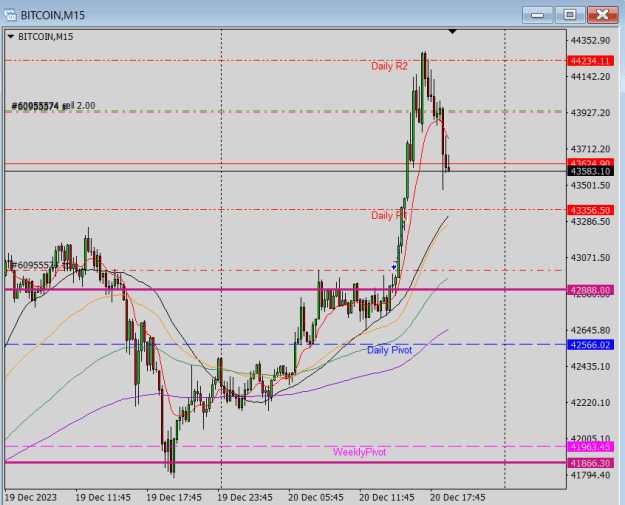Click the 19 Dec 11:45 time label
625x505 pixels.
103,497
